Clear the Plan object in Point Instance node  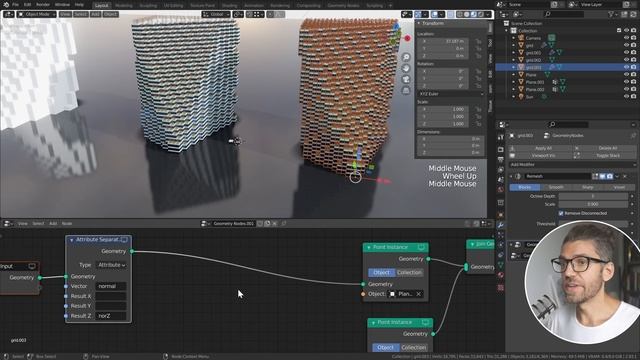419,294
